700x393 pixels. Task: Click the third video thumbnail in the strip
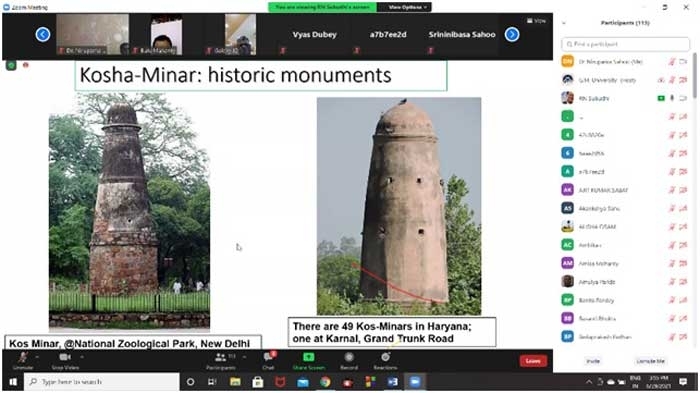pyautogui.click(x=240, y=34)
